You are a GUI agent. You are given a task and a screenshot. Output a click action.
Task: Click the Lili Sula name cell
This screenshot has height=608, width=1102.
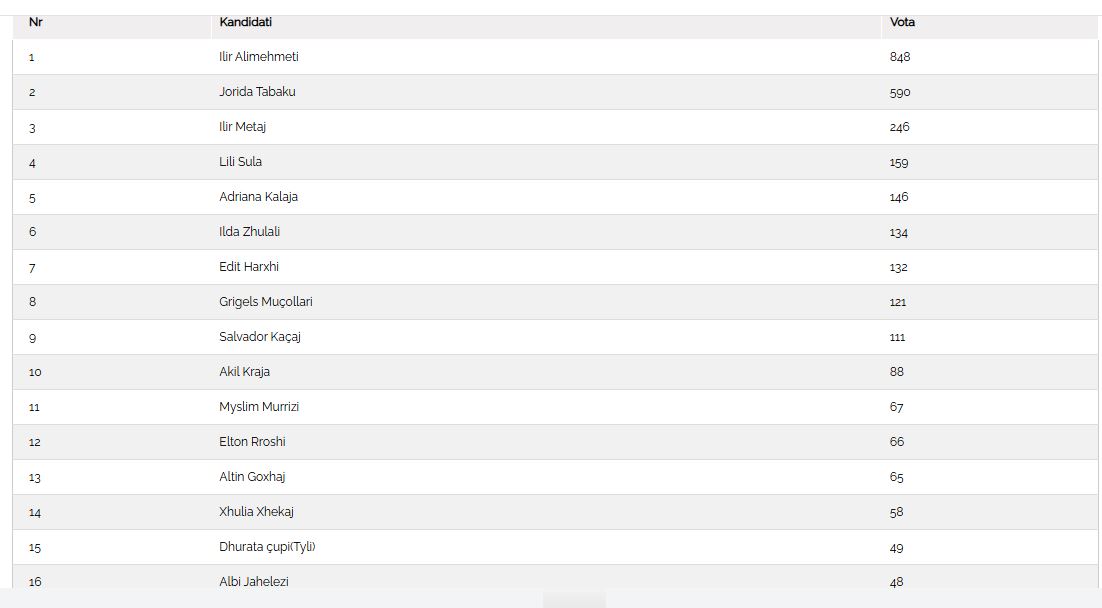click(240, 162)
